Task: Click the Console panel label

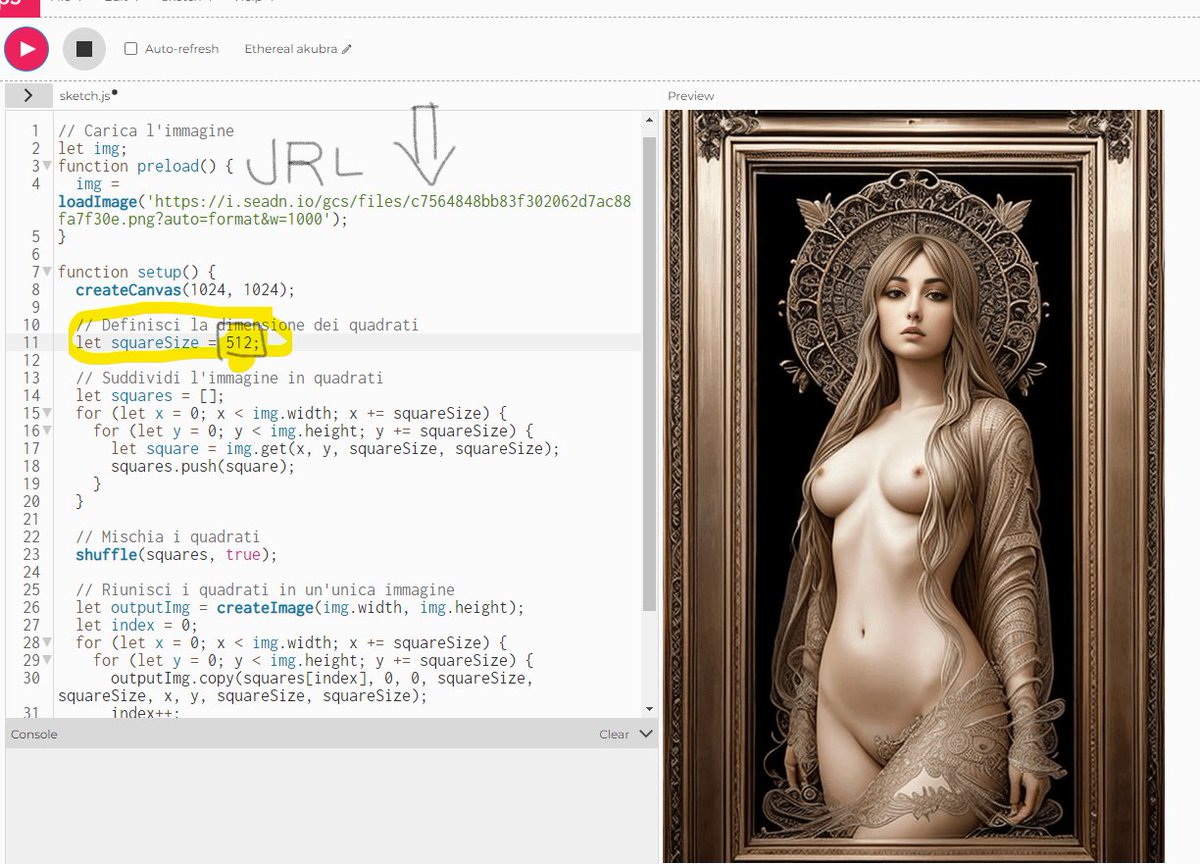Action: 34,734
